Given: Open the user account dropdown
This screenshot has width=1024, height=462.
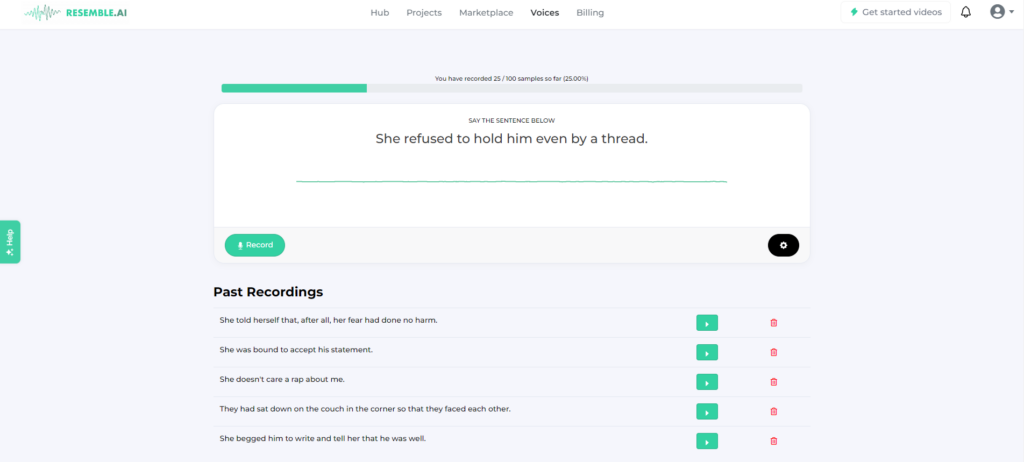Looking at the screenshot, I should point(1000,13).
